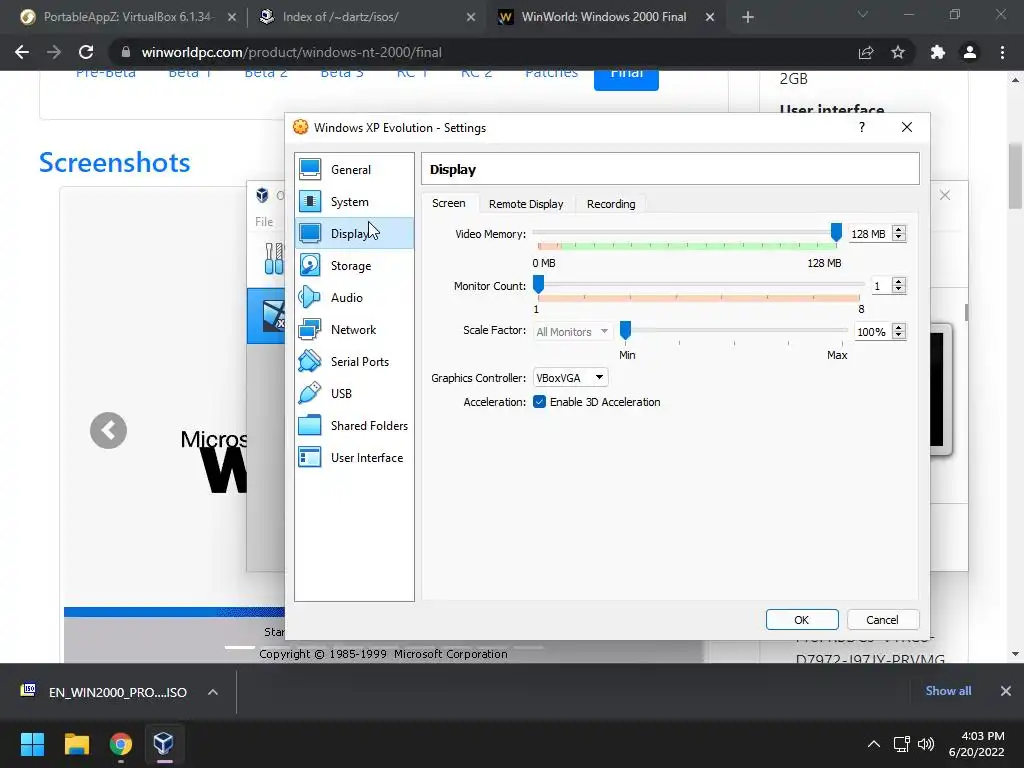Click Cancel in Settings dialog

pos(883,620)
